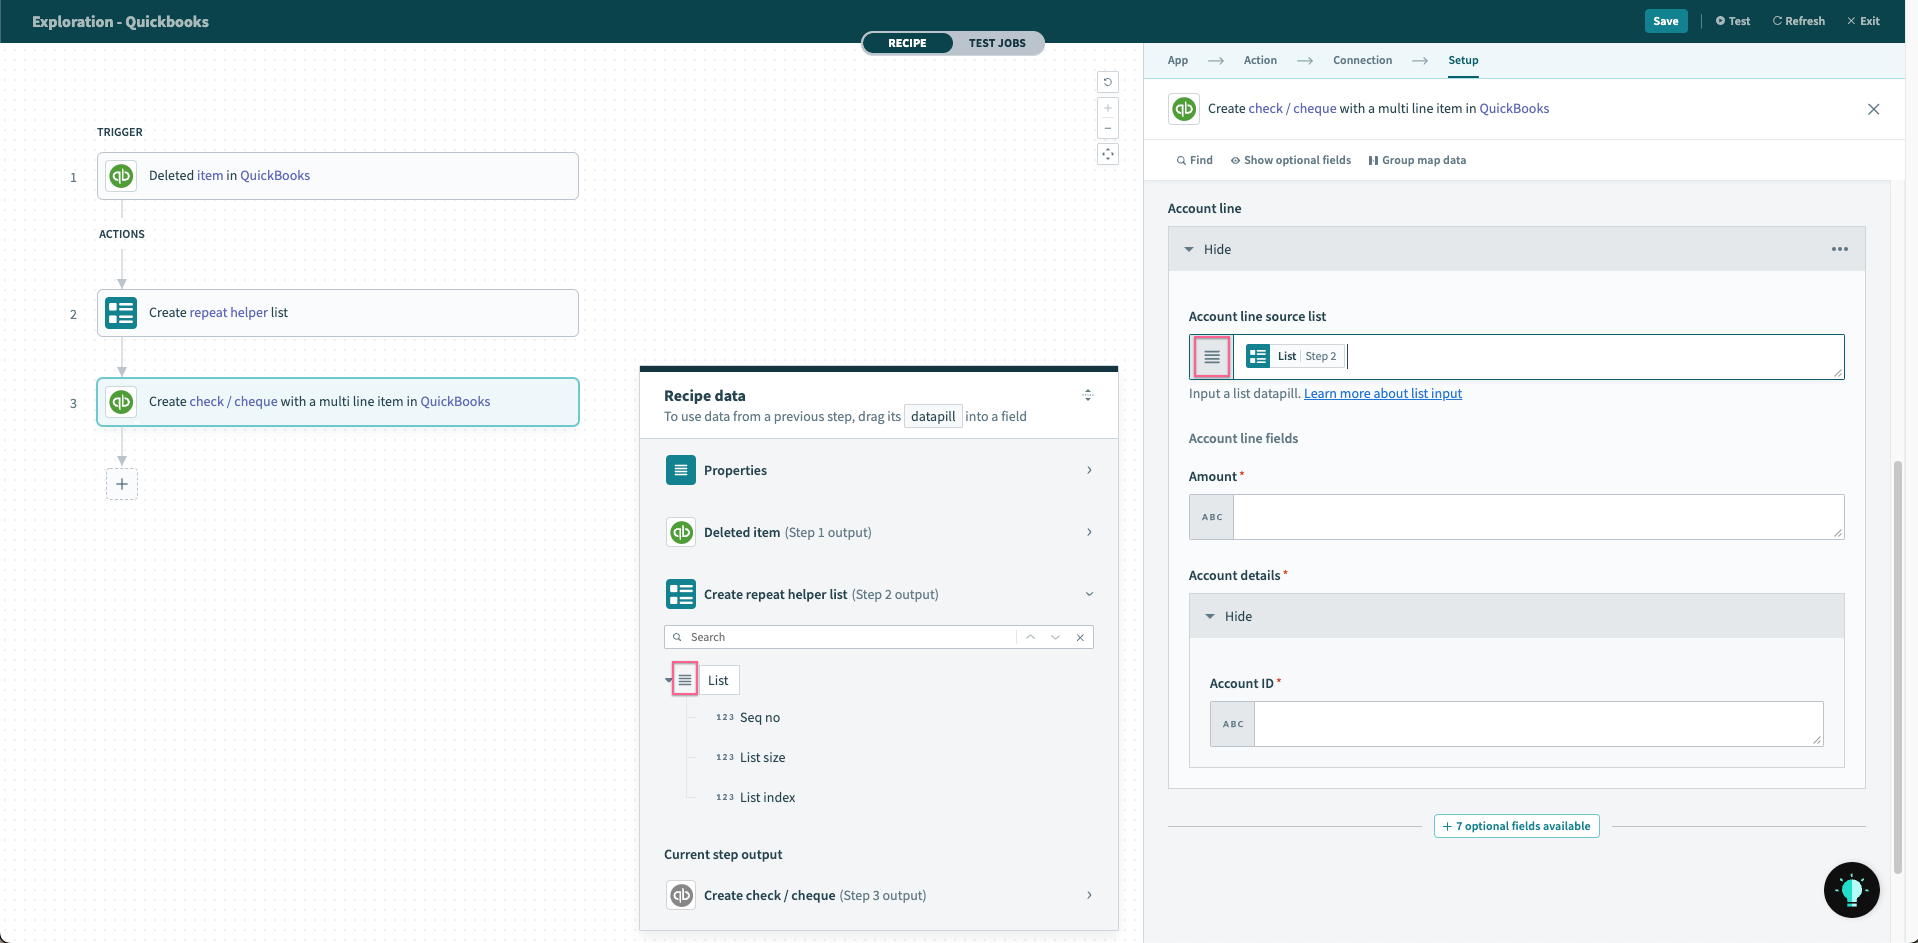Toggle Group map data
1918x943 pixels.
(x=1417, y=160)
